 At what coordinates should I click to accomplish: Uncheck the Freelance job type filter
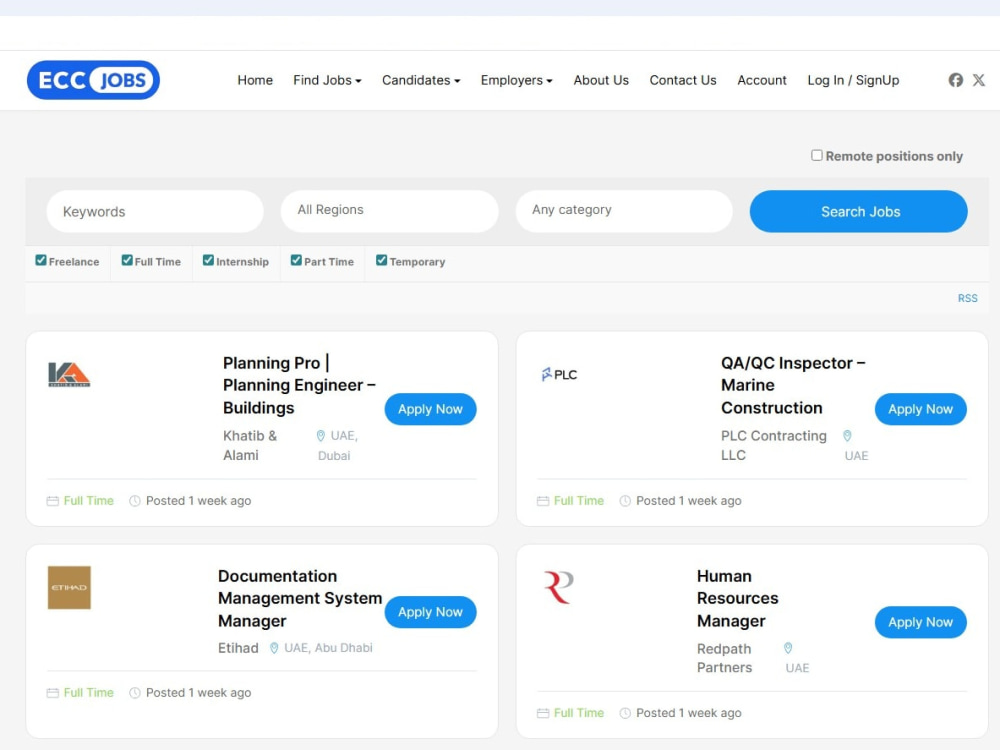pos(41,260)
